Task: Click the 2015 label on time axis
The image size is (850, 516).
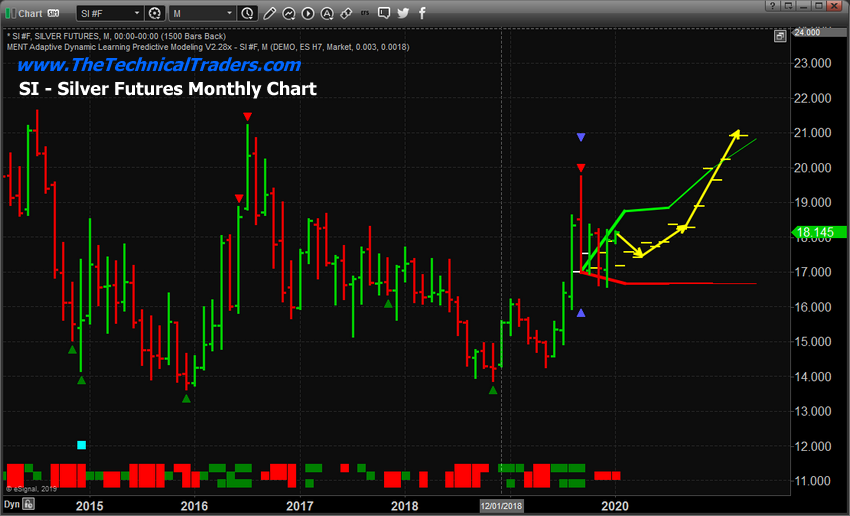Action: [89, 506]
